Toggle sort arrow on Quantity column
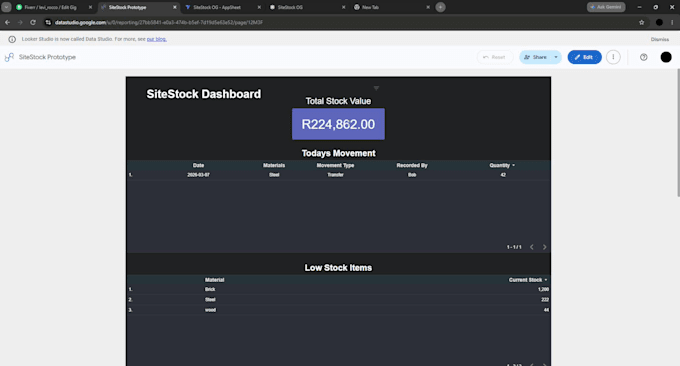The image size is (680, 366). [513, 165]
